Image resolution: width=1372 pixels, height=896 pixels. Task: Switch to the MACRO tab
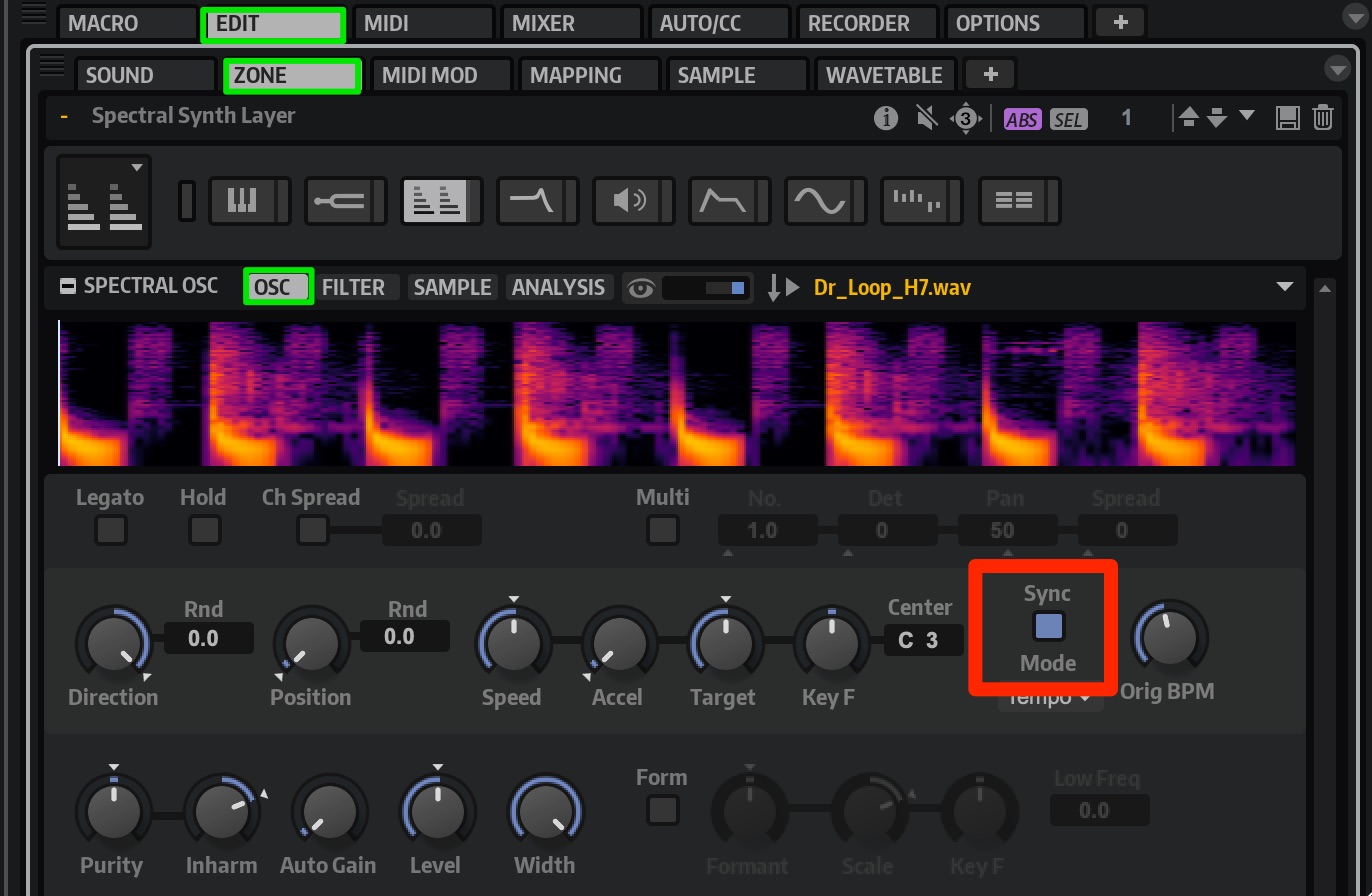(128, 23)
